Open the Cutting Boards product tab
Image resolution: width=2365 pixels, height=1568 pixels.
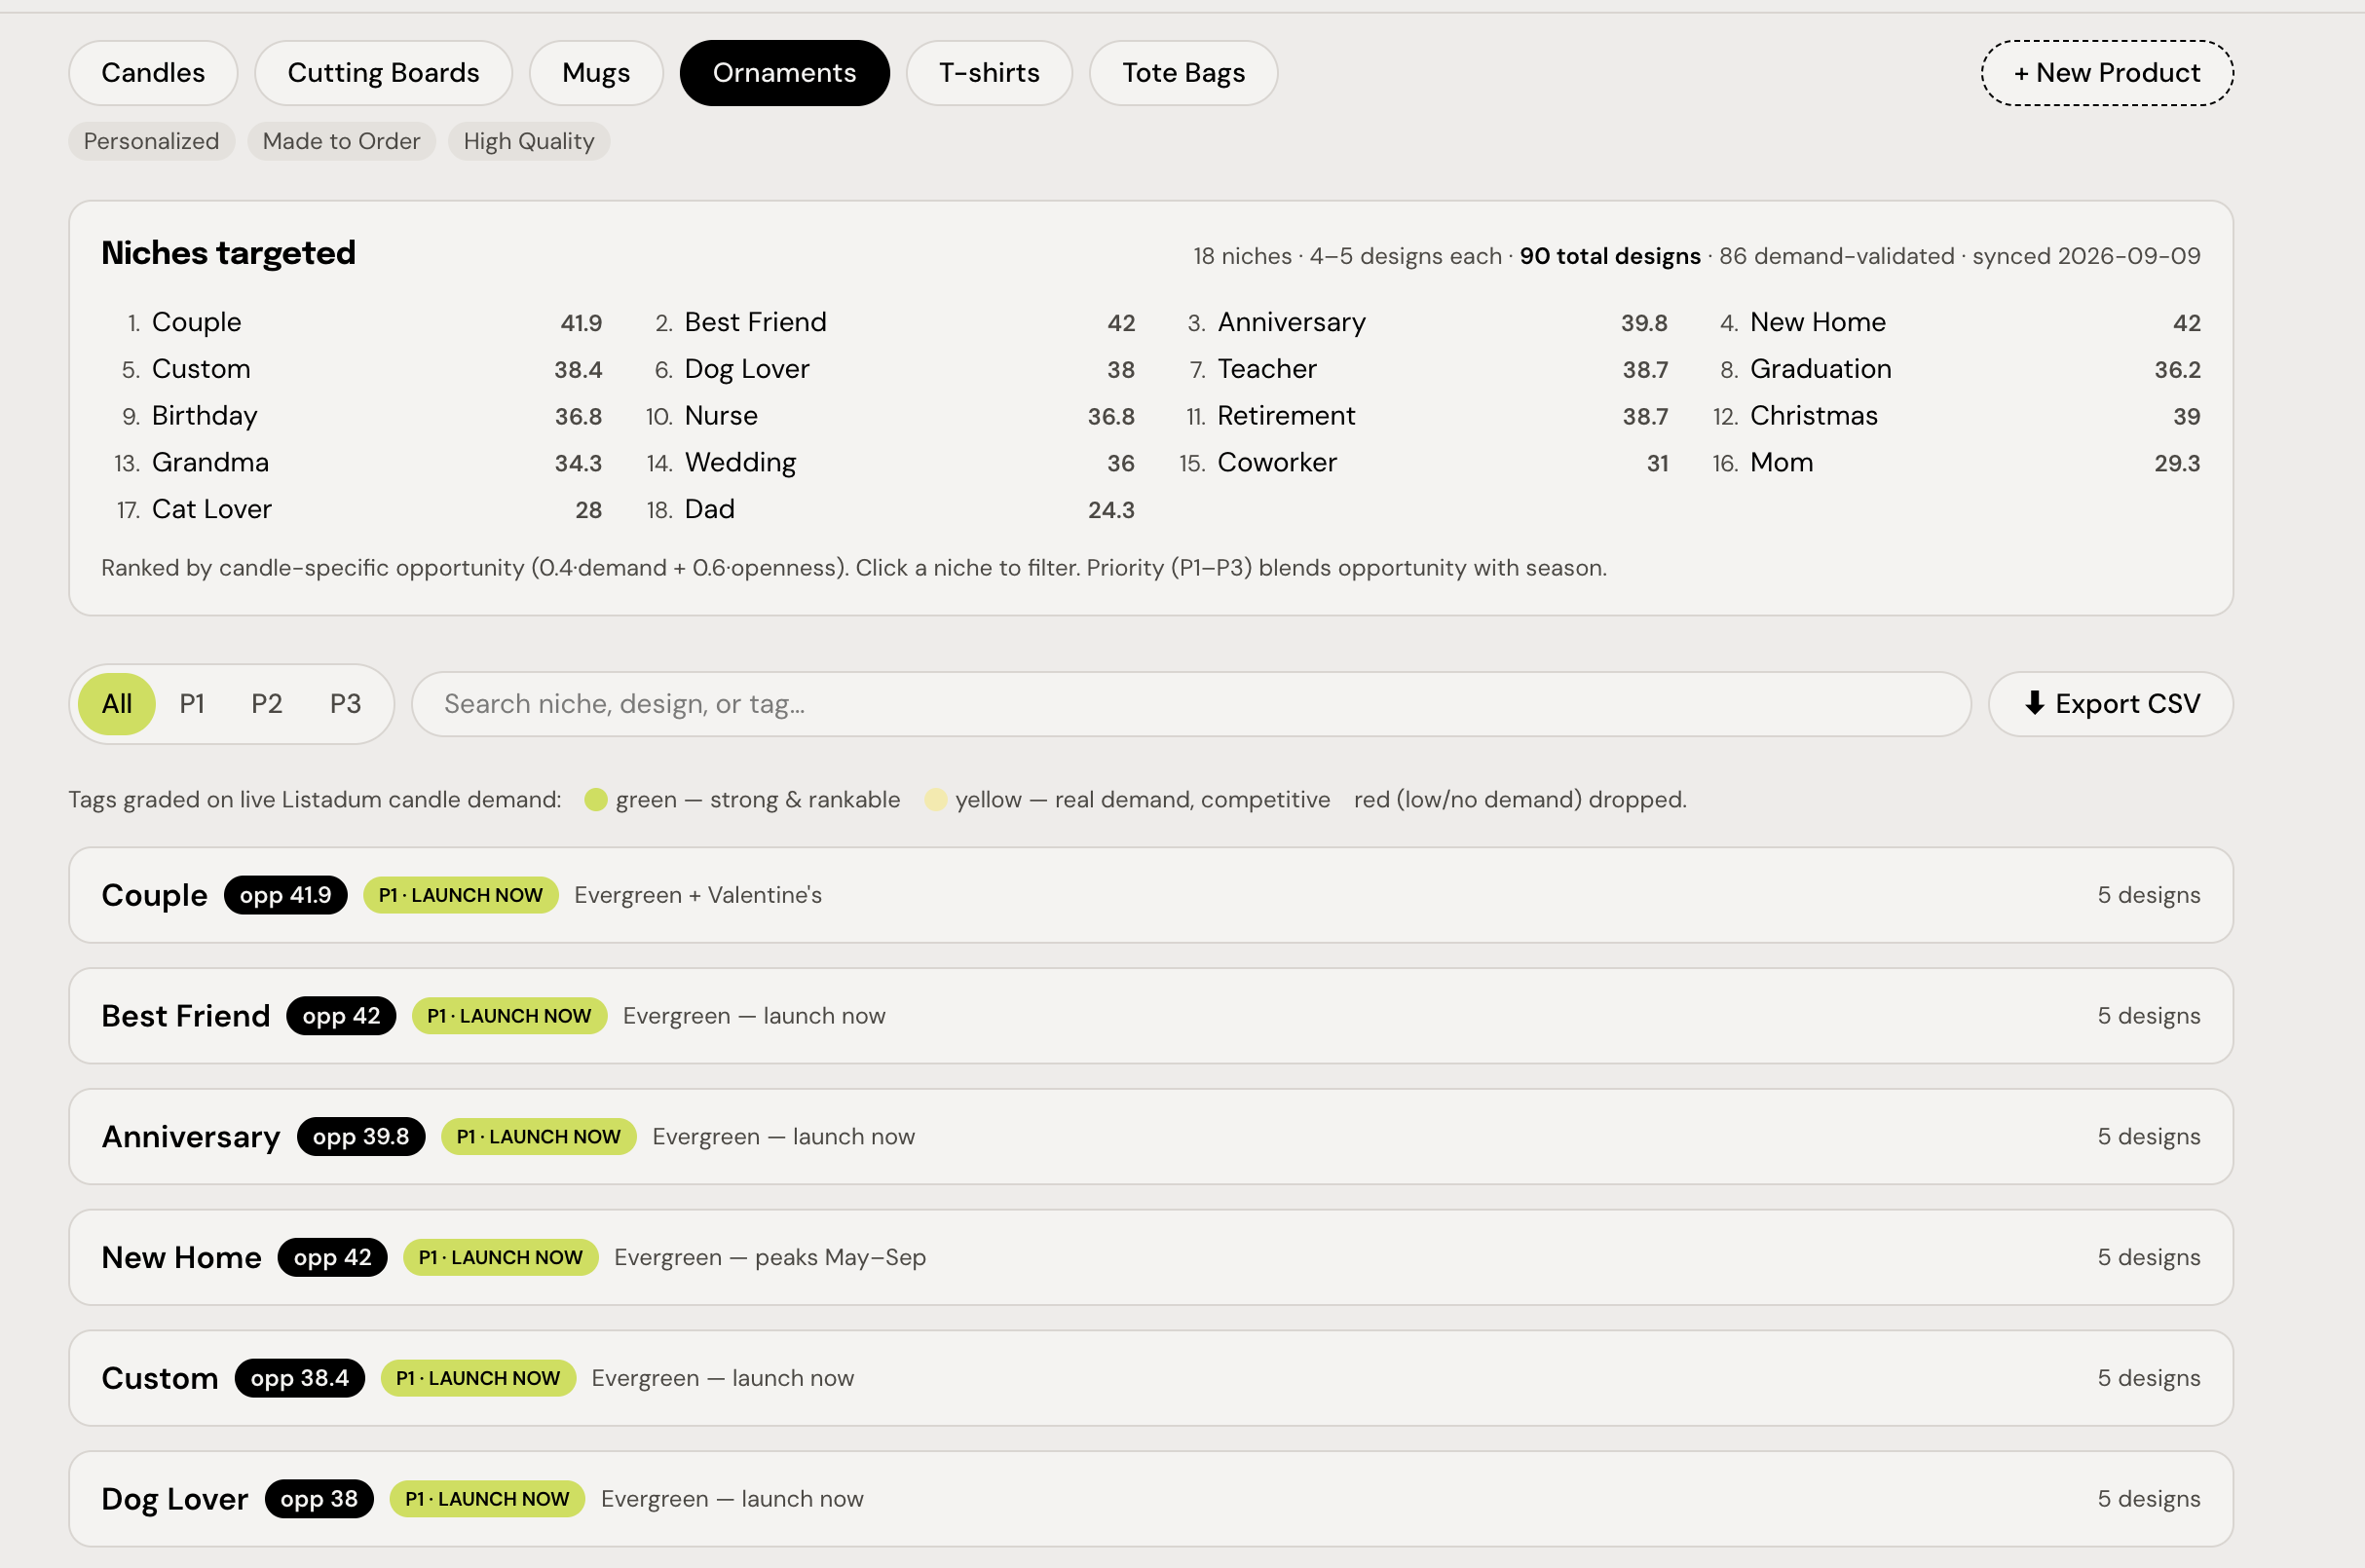383,73
